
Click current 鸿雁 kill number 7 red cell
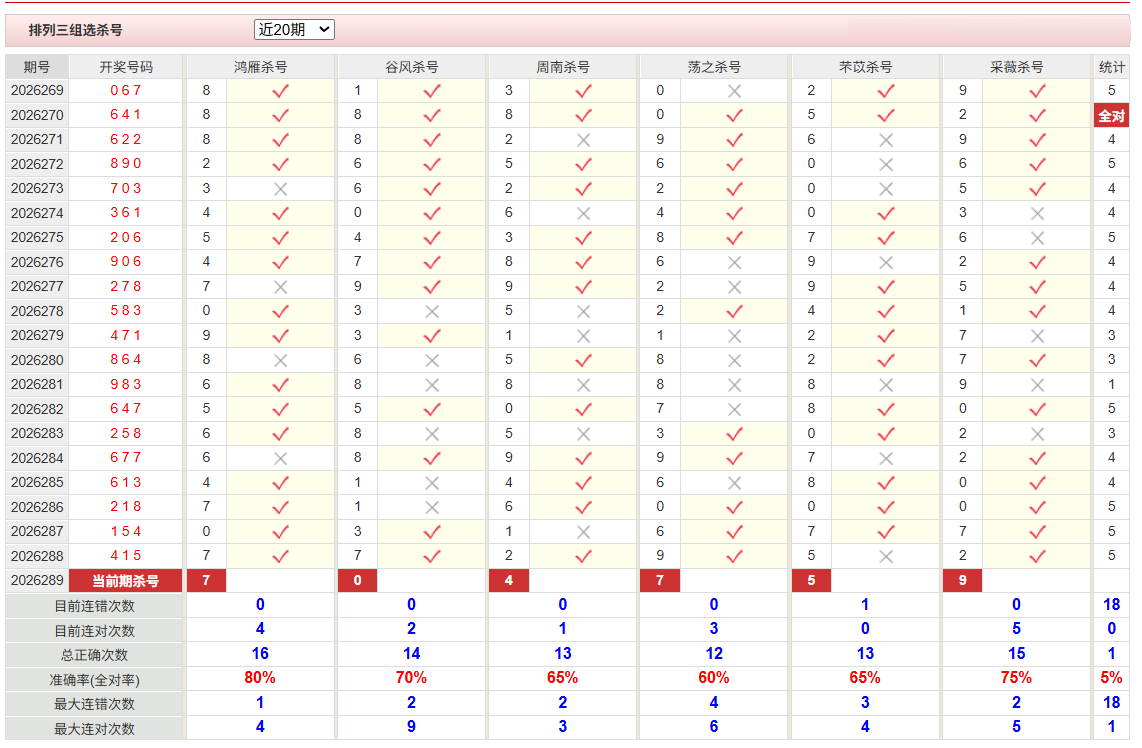[206, 580]
